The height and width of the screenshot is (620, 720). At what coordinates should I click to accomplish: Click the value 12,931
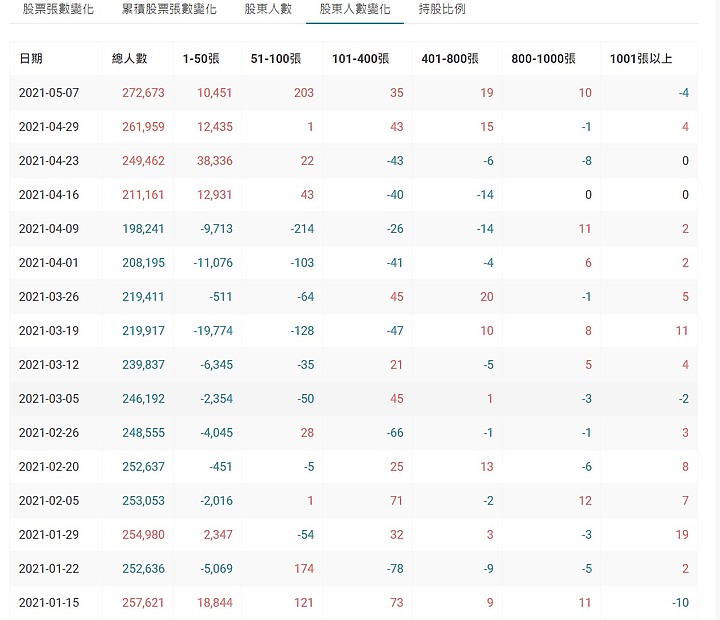tap(214, 195)
